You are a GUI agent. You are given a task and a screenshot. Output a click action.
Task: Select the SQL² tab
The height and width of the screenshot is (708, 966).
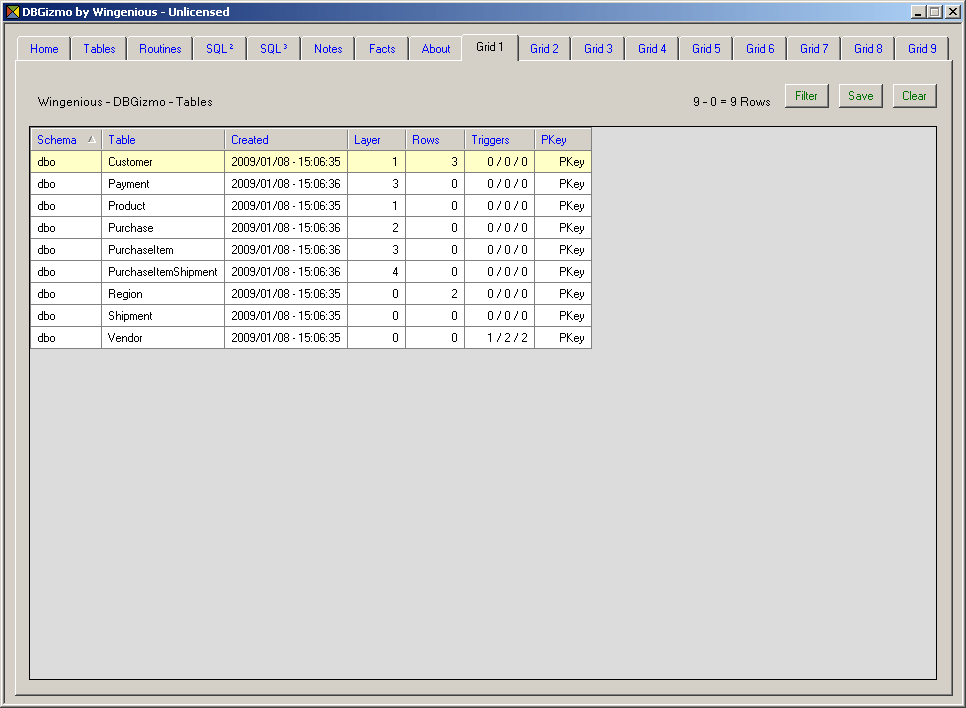219,49
